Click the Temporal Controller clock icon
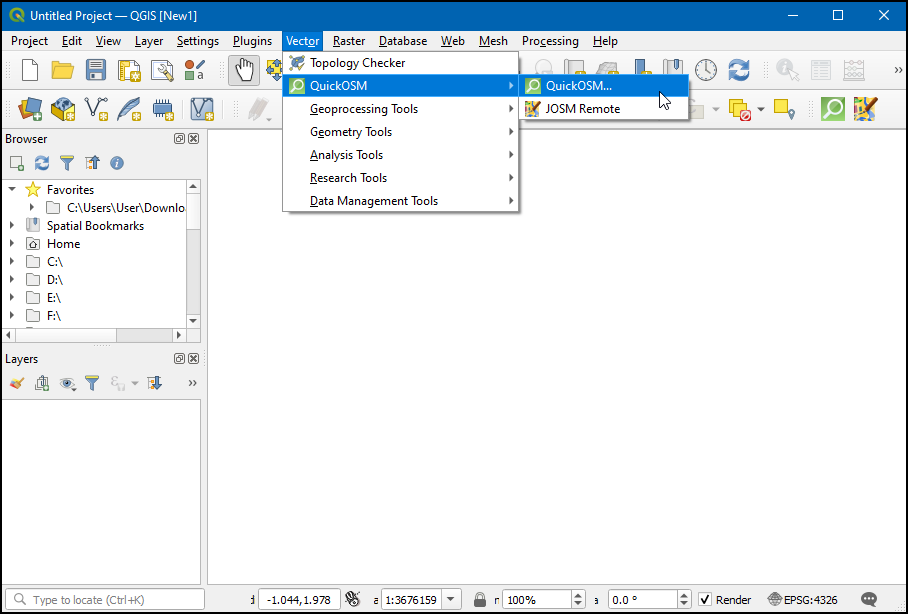908x614 pixels. pyautogui.click(x=706, y=70)
